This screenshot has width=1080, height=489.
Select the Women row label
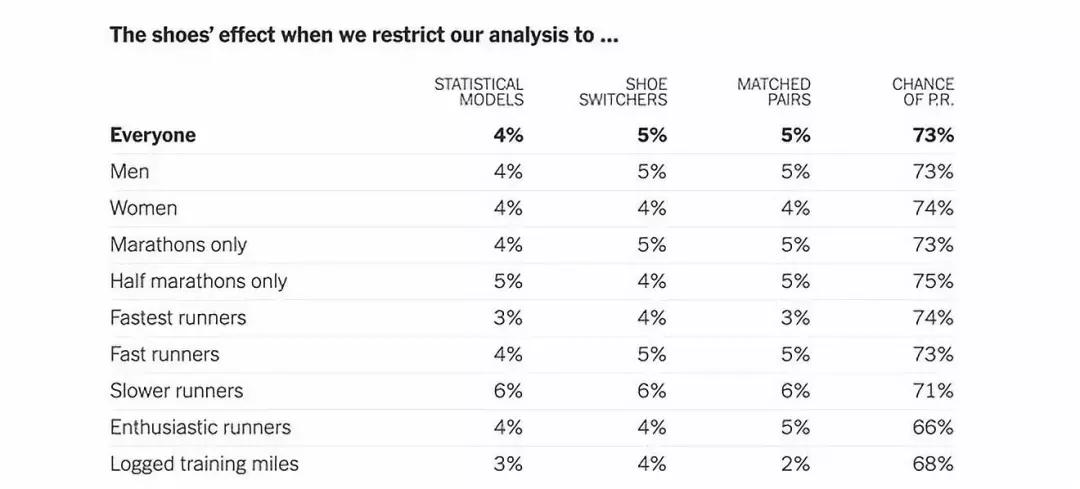(144, 208)
